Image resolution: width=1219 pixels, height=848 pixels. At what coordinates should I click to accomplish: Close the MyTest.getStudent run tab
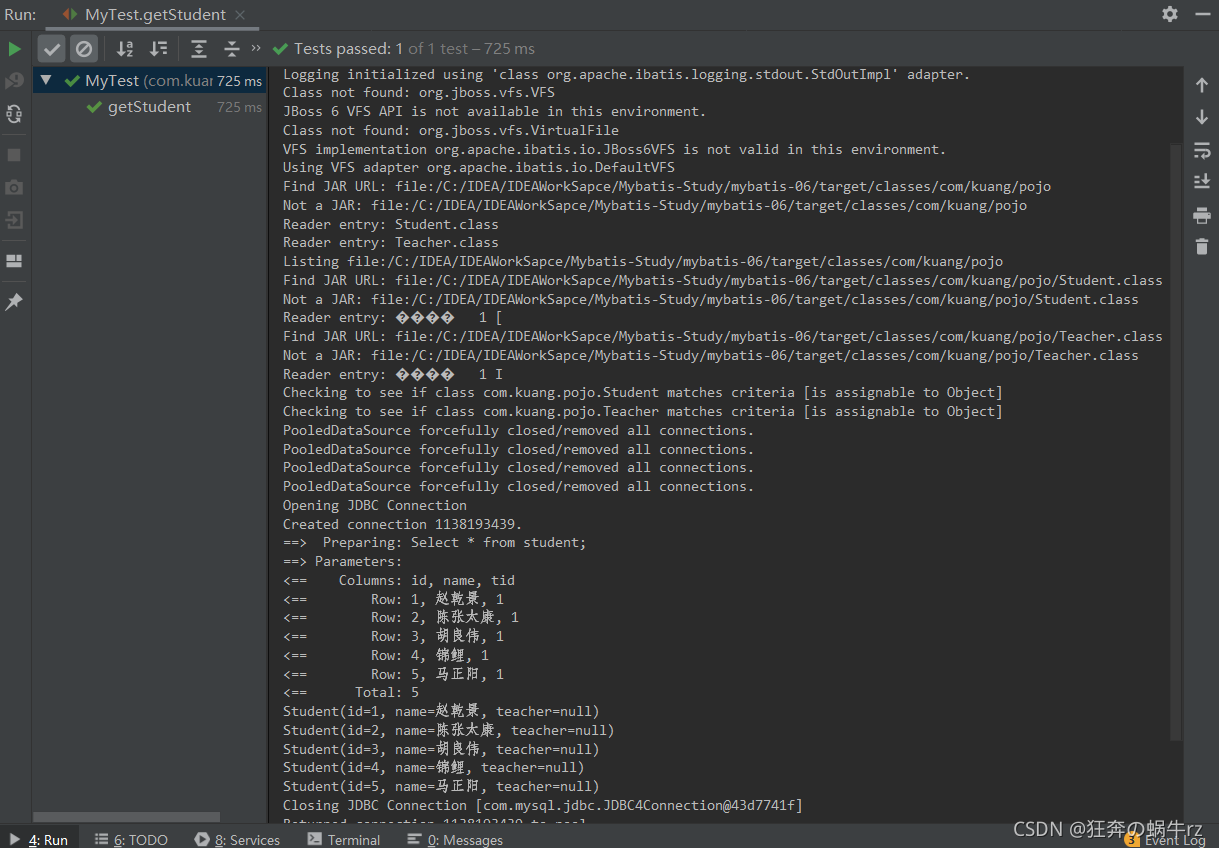click(240, 14)
